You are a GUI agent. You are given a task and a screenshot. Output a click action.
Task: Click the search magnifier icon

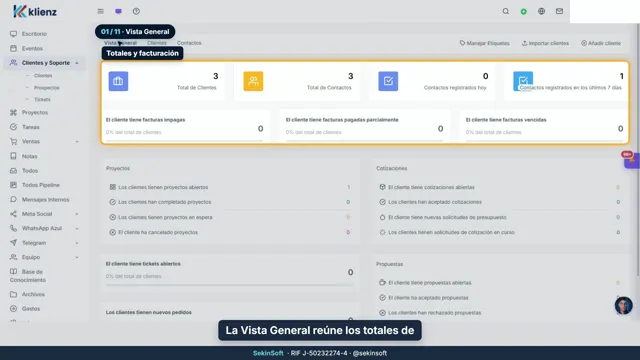tap(506, 11)
